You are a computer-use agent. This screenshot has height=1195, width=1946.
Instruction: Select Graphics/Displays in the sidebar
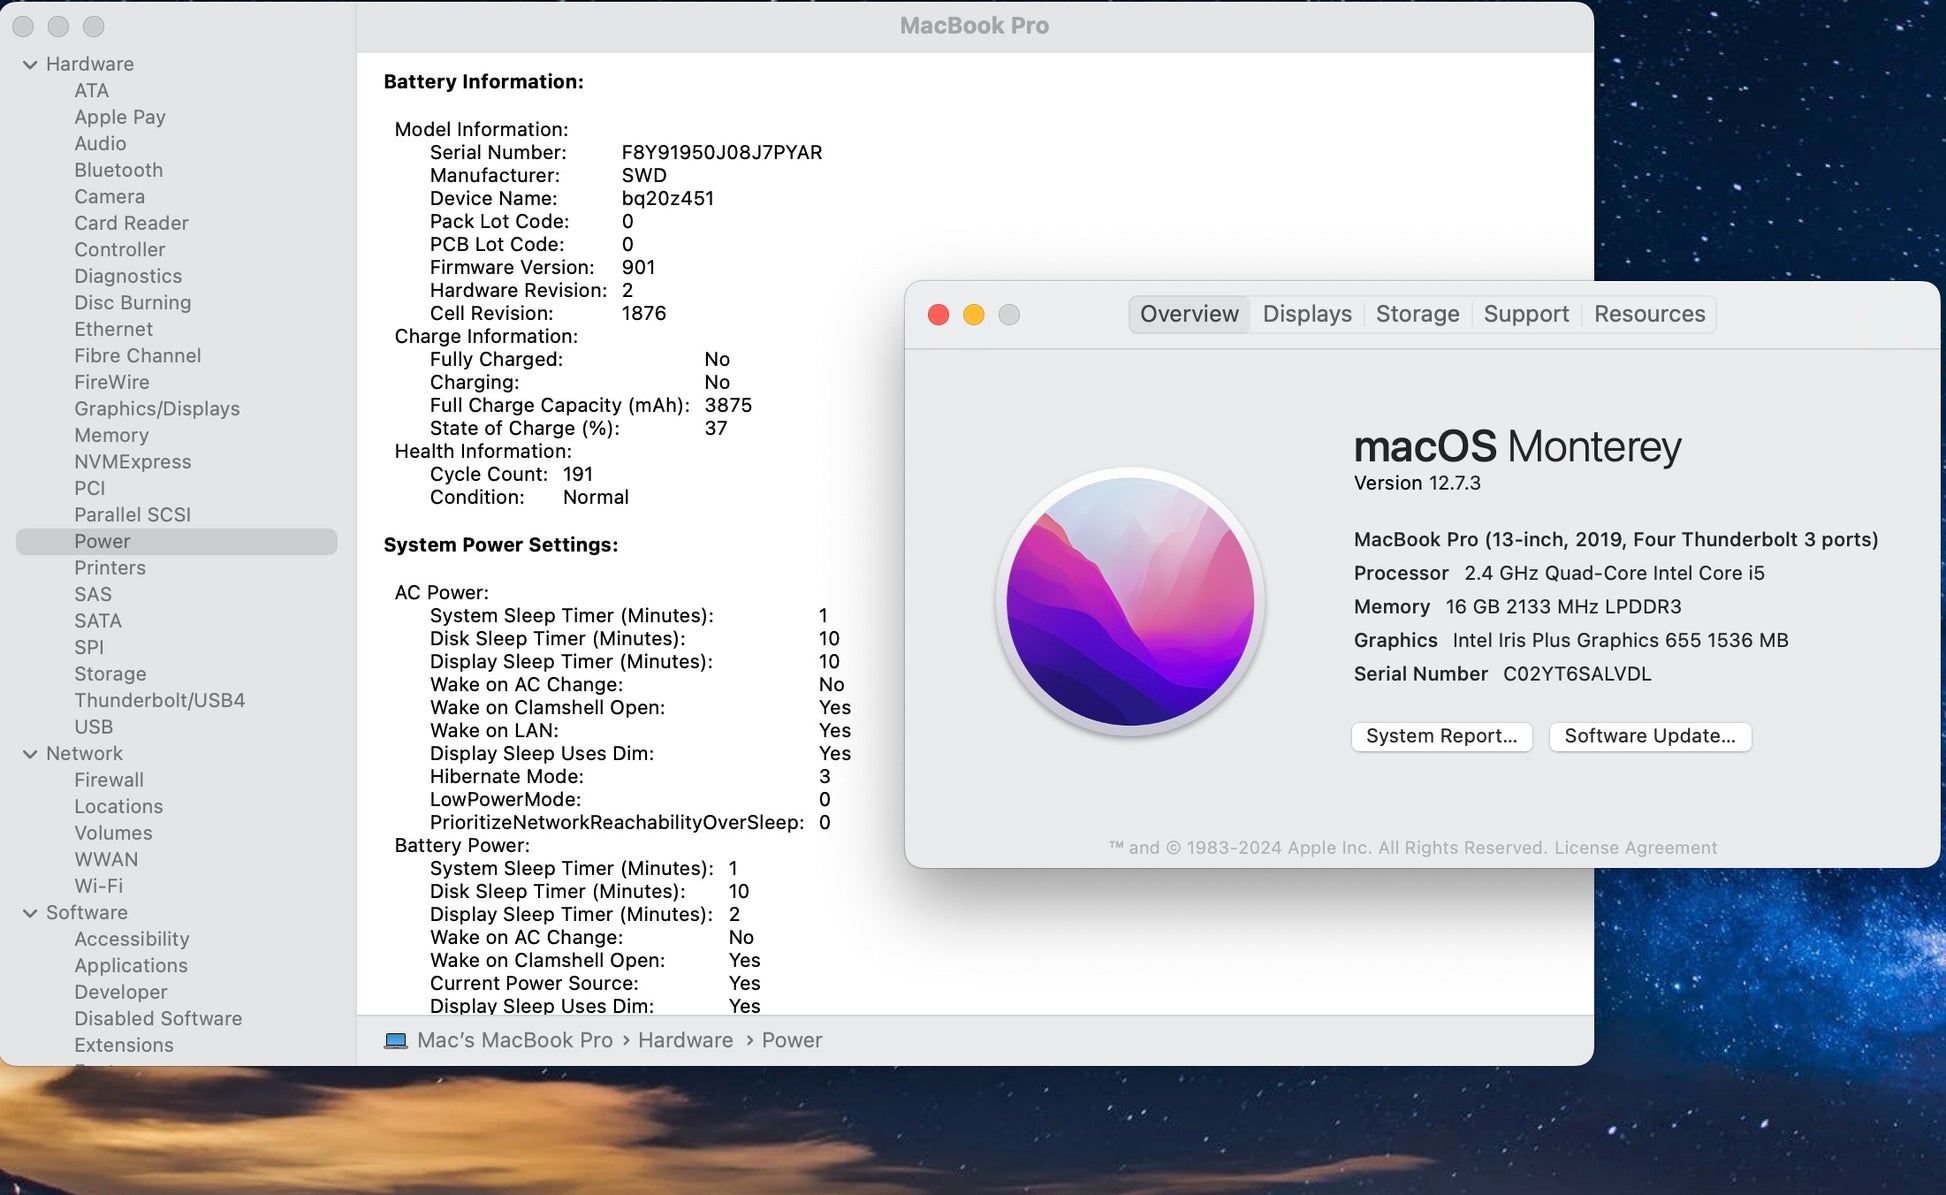[x=157, y=409]
